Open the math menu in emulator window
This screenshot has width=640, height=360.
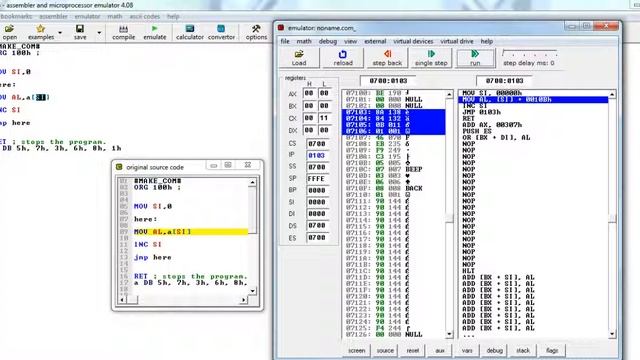pos(304,41)
